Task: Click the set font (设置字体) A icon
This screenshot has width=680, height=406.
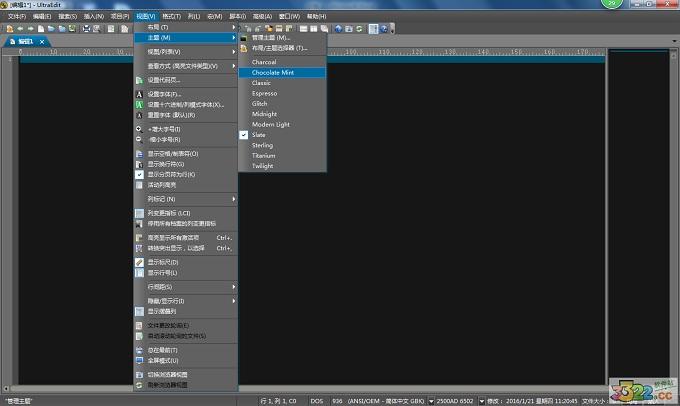Action: (139, 94)
